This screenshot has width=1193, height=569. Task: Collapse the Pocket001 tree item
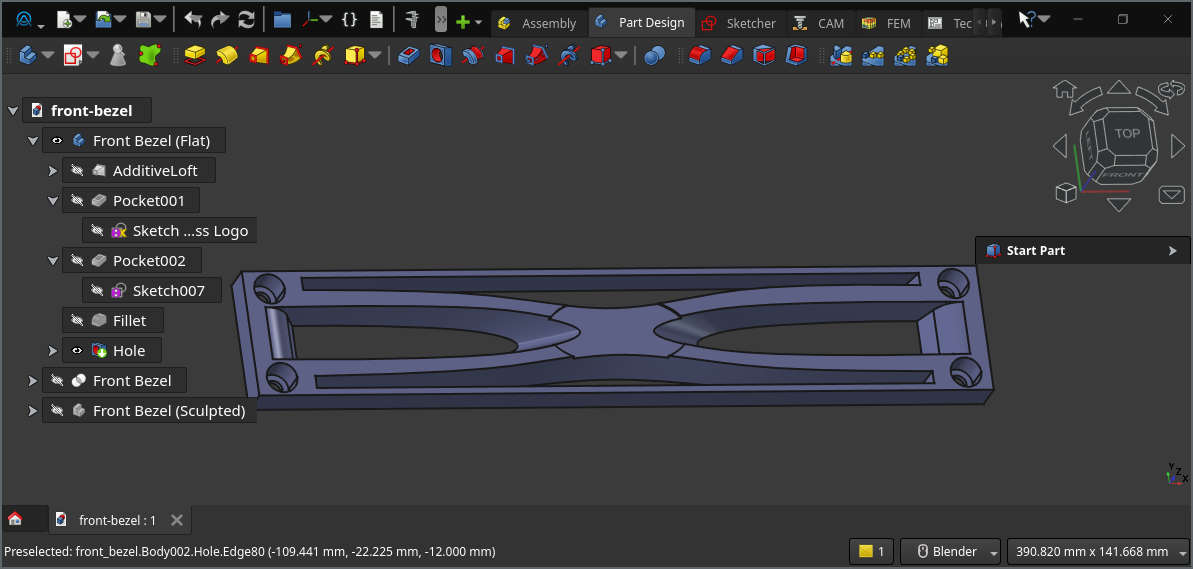click(x=53, y=201)
